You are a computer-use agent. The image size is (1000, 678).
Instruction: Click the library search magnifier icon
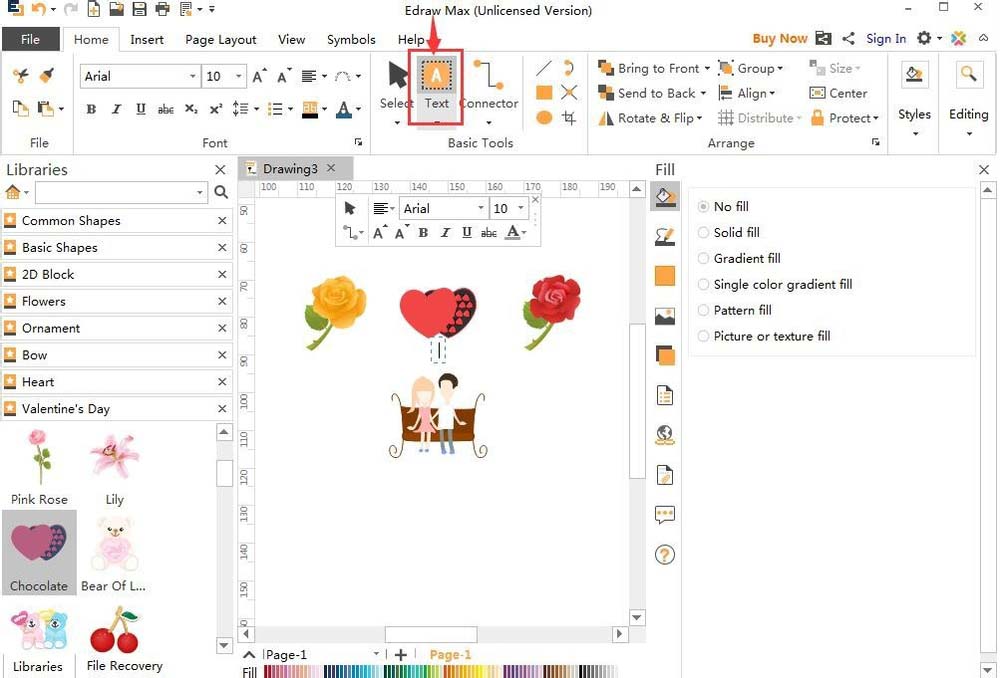pos(221,193)
